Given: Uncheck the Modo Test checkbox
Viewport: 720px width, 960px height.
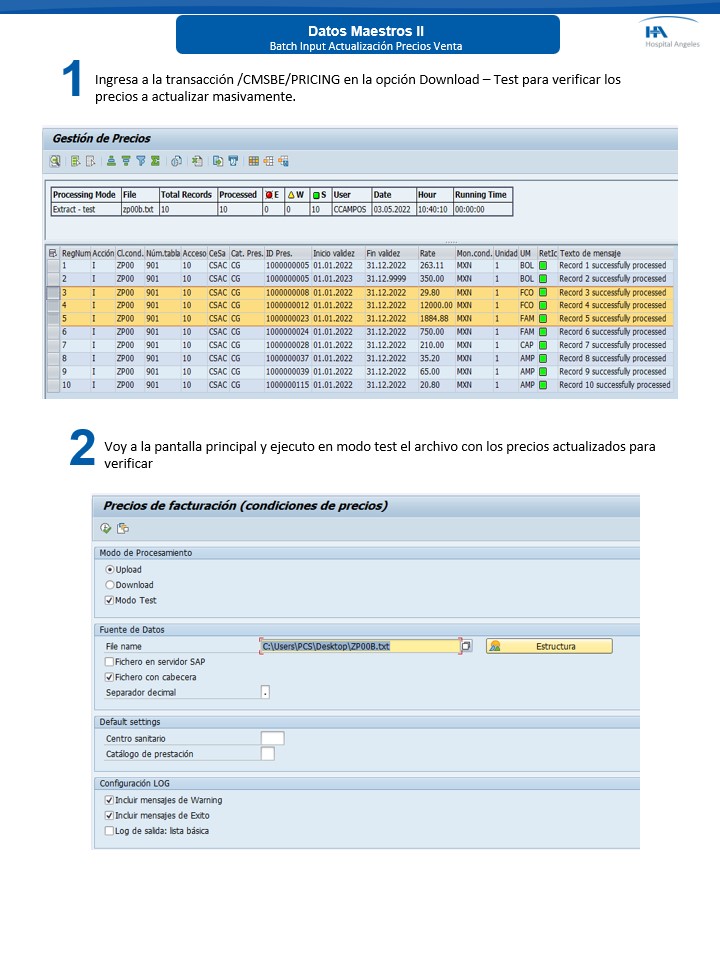Looking at the screenshot, I should point(110,601).
